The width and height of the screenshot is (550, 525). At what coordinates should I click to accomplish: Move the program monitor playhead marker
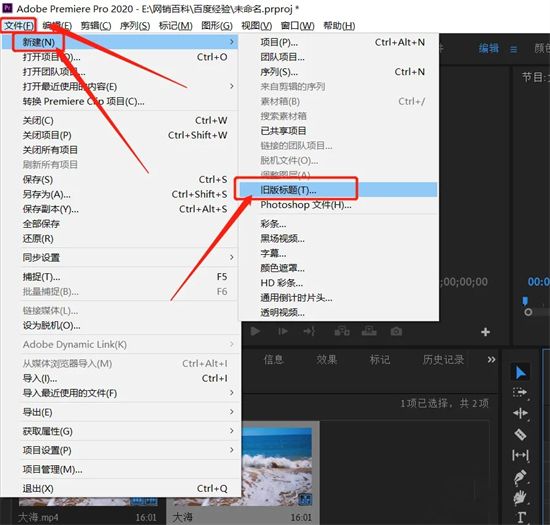[525, 301]
